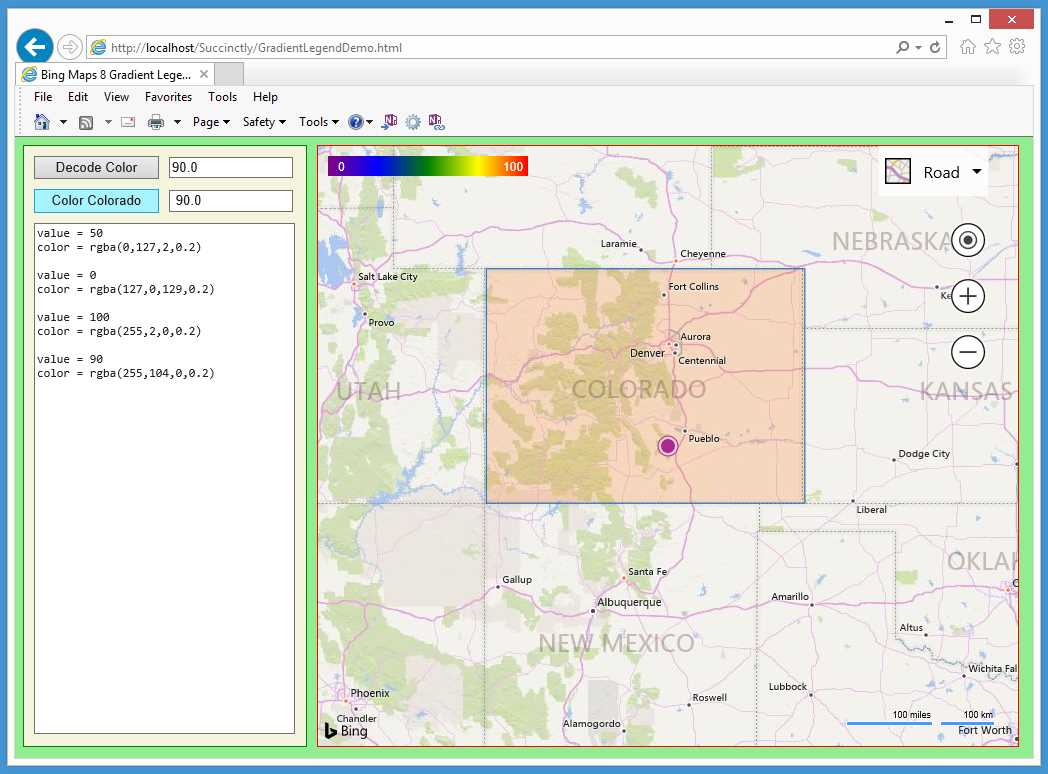The height and width of the screenshot is (774, 1048).
Task: Expand the Home page dropdown arrow
Action: [63, 122]
